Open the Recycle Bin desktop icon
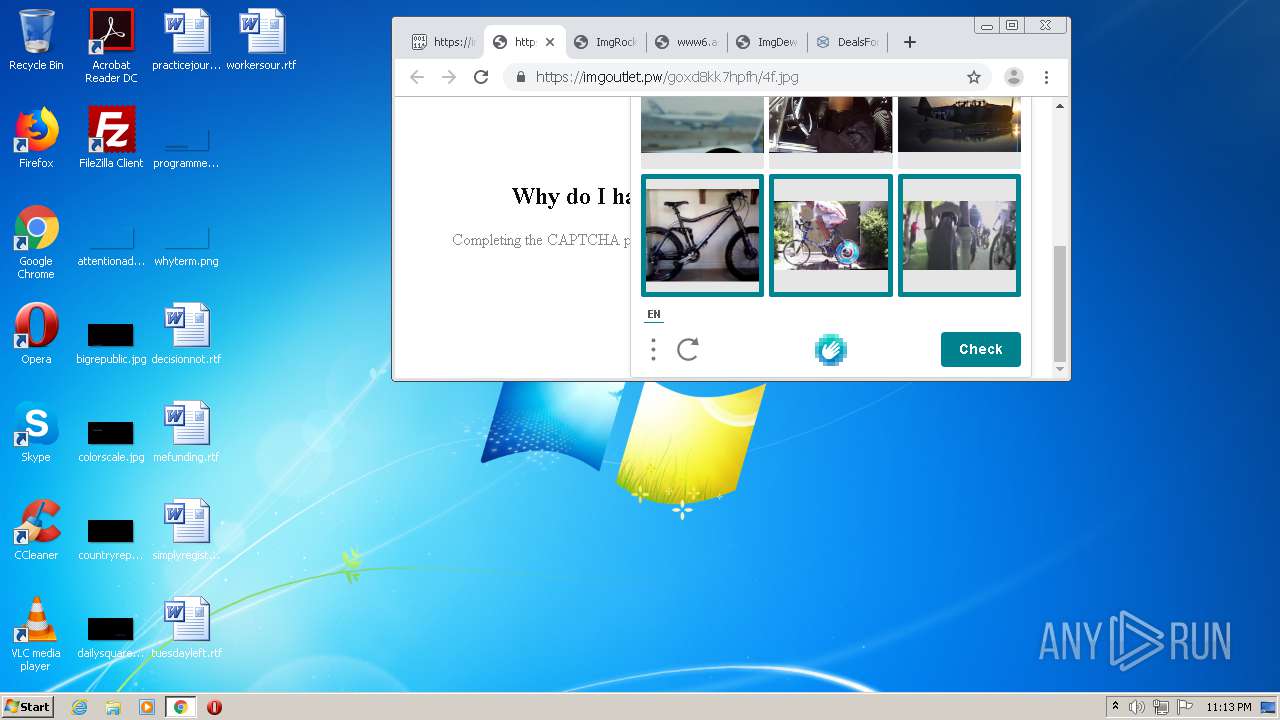 (x=36, y=40)
